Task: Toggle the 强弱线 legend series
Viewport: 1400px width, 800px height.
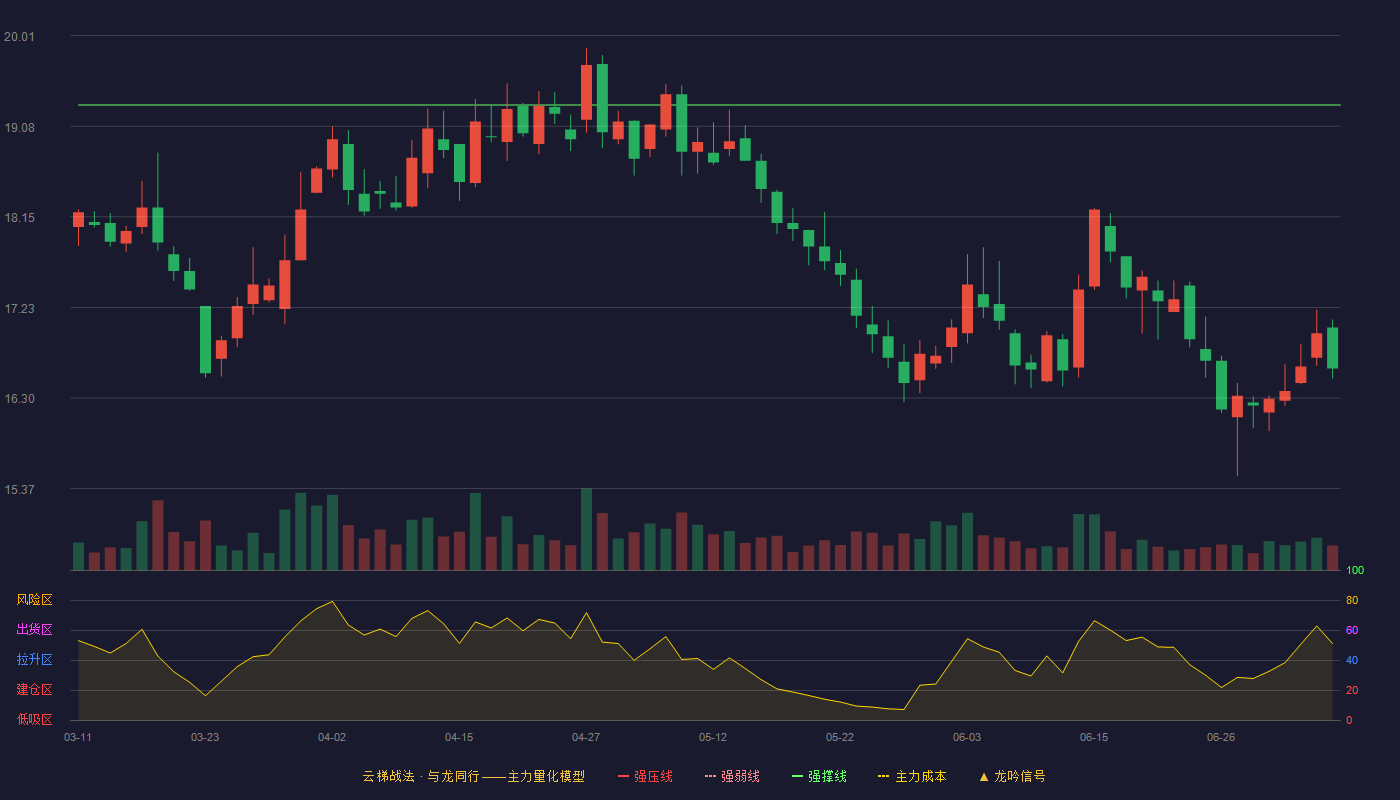Action: pyautogui.click(x=732, y=776)
